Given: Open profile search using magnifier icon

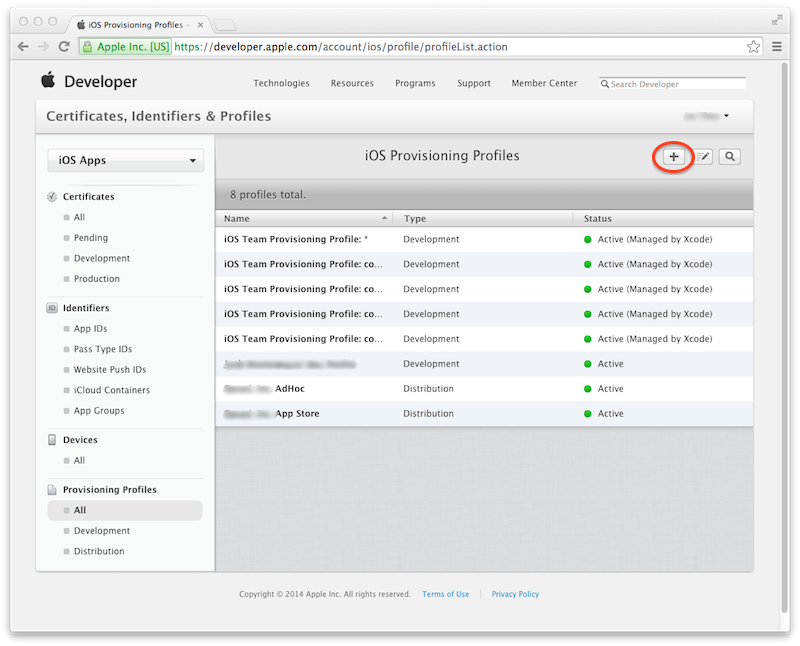Looking at the screenshot, I should [x=729, y=157].
